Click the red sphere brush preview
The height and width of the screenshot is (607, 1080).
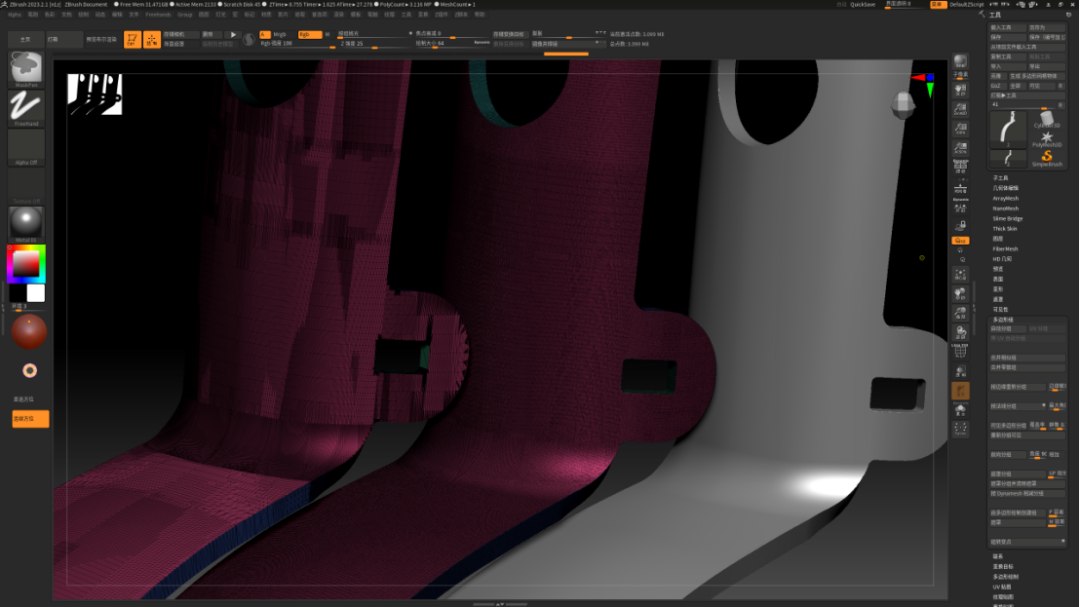point(29,332)
